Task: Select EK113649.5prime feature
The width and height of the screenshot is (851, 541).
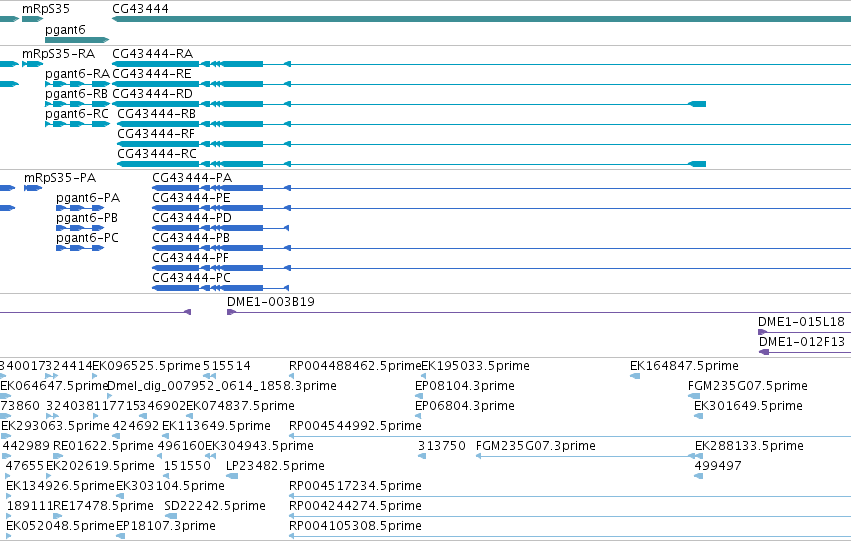Action: click(216, 426)
